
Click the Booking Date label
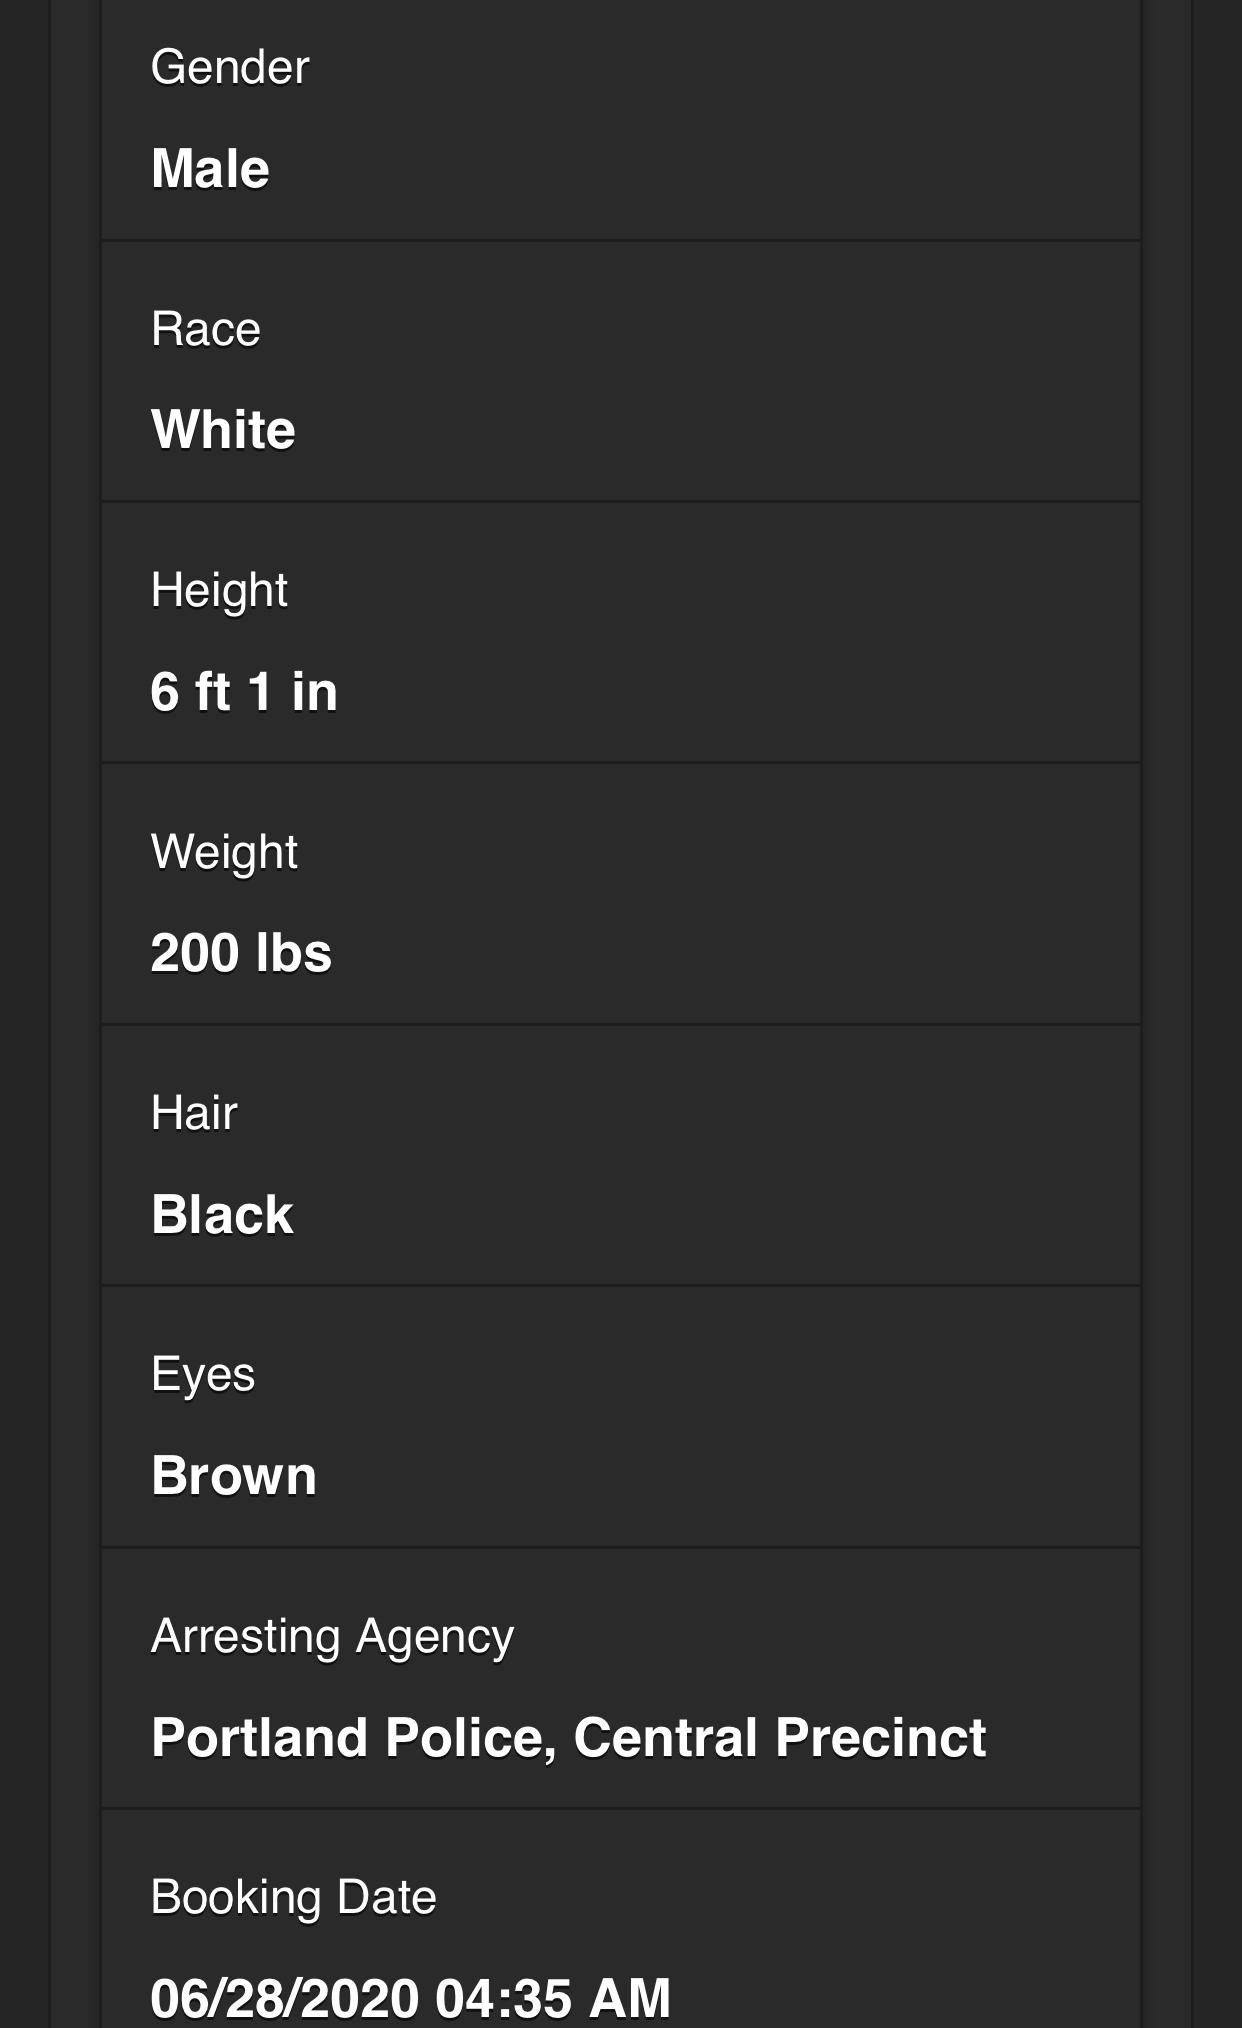tap(293, 1898)
